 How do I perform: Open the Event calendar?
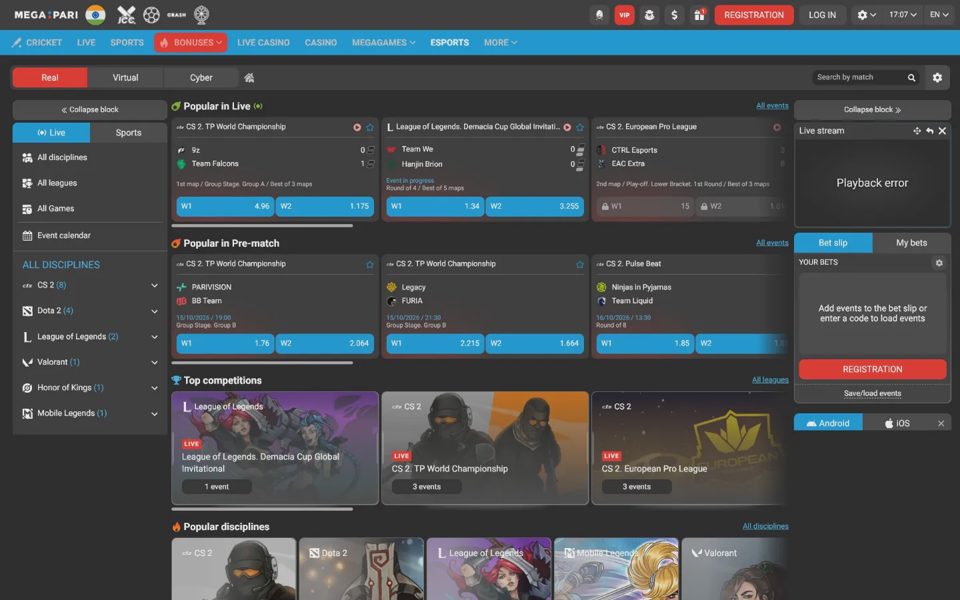pos(89,236)
